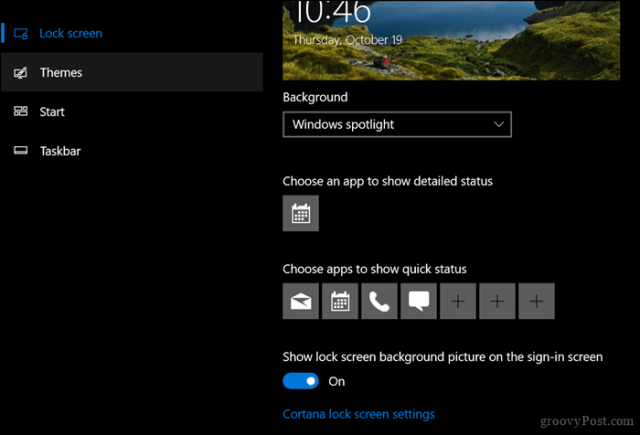Click the lock screen preview image
The width and height of the screenshot is (640, 435).
pos(451,40)
